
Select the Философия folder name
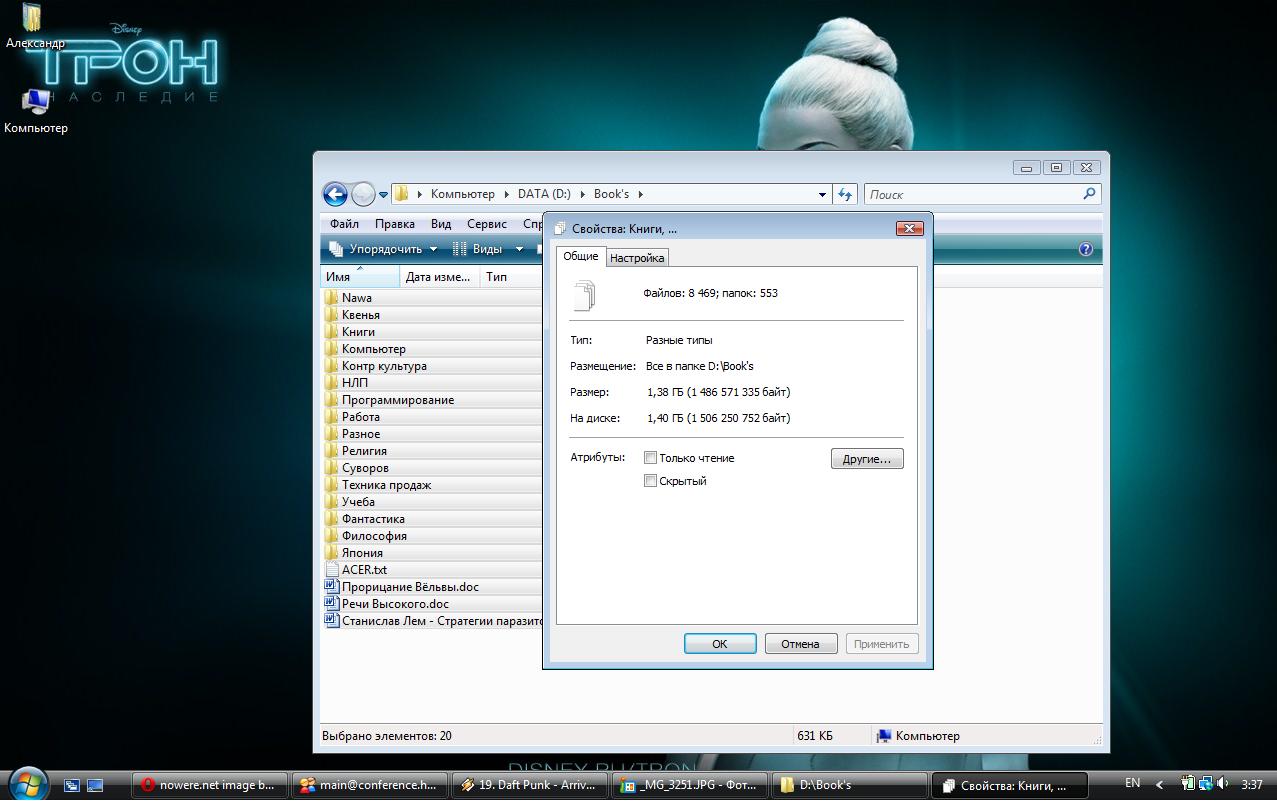374,535
